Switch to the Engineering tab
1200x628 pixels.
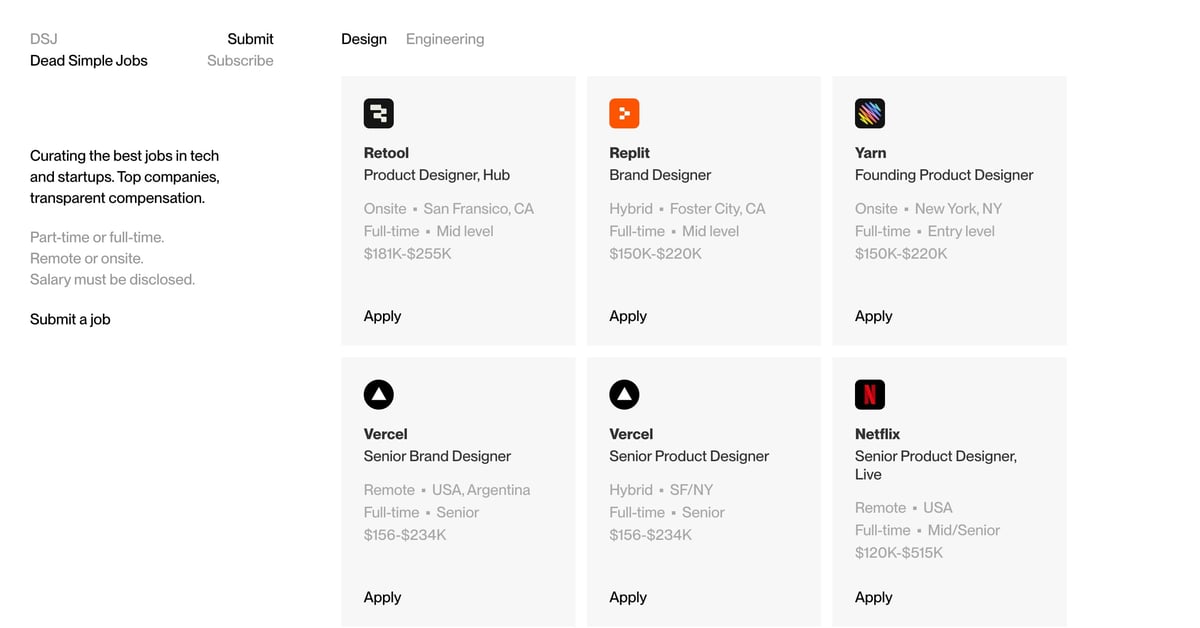(445, 39)
